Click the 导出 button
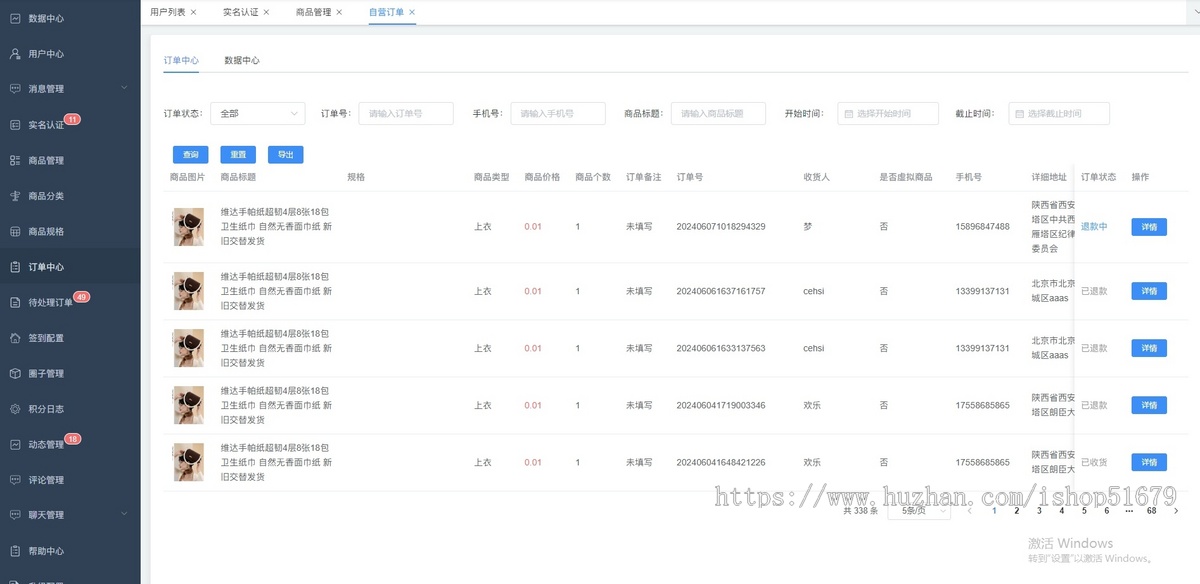The width and height of the screenshot is (1200, 584). click(286, 155)
